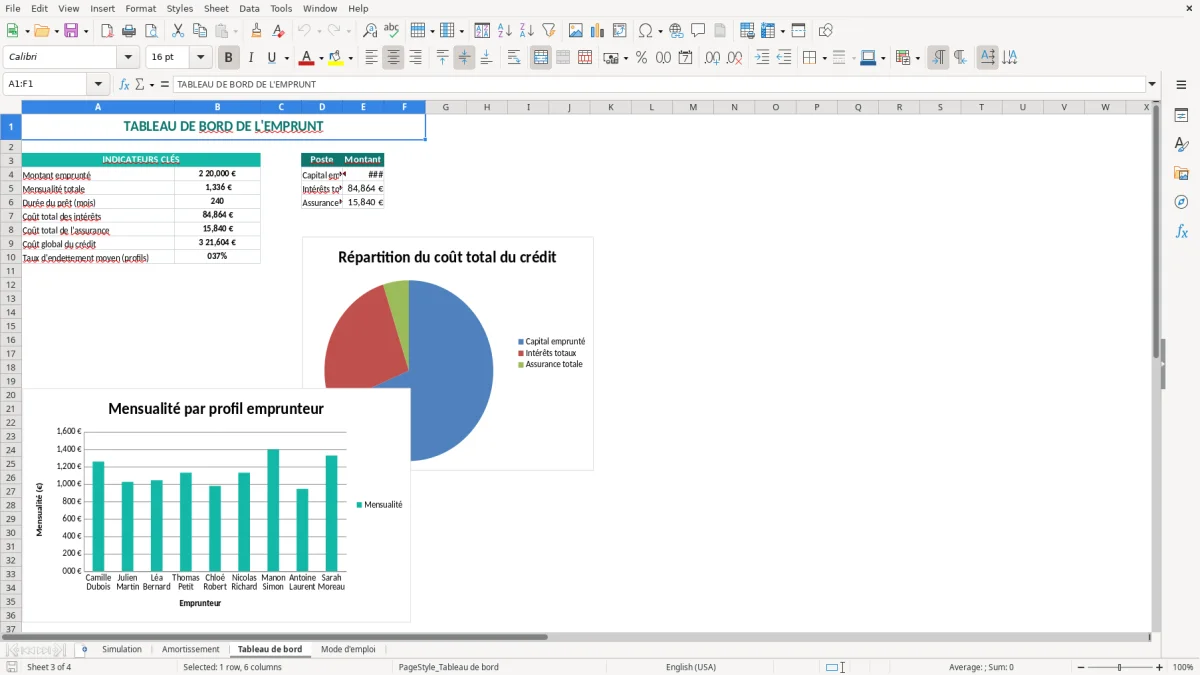Click the zoom in plus button
This screenshot has width=1200, height=675.
[x=1160, y=667]
